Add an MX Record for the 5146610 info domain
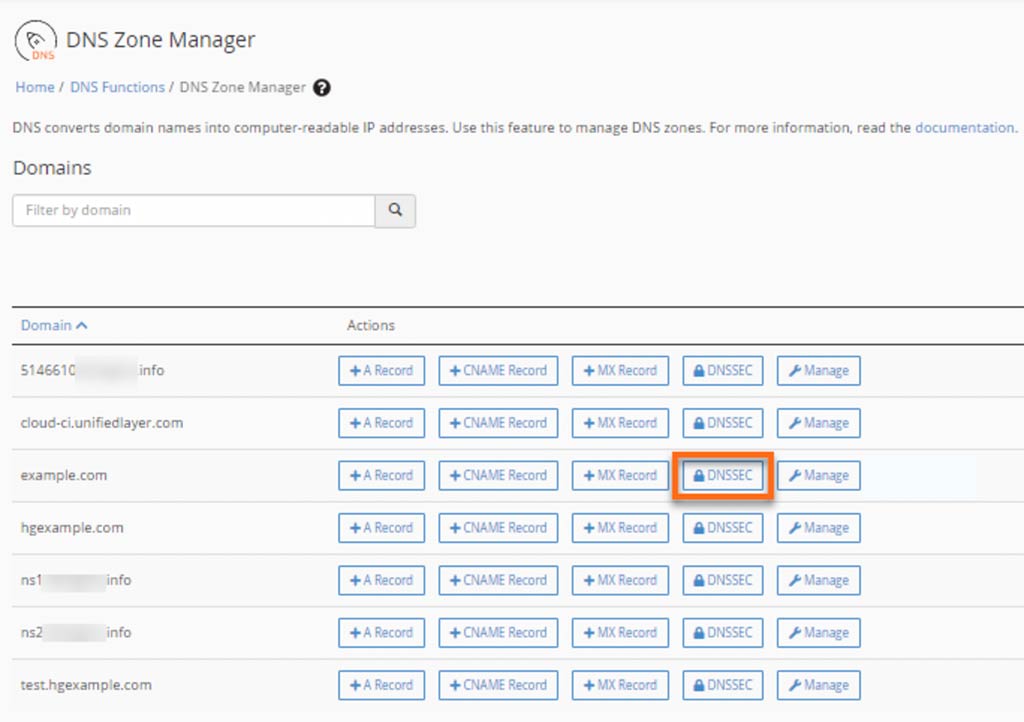 (619, 370)
